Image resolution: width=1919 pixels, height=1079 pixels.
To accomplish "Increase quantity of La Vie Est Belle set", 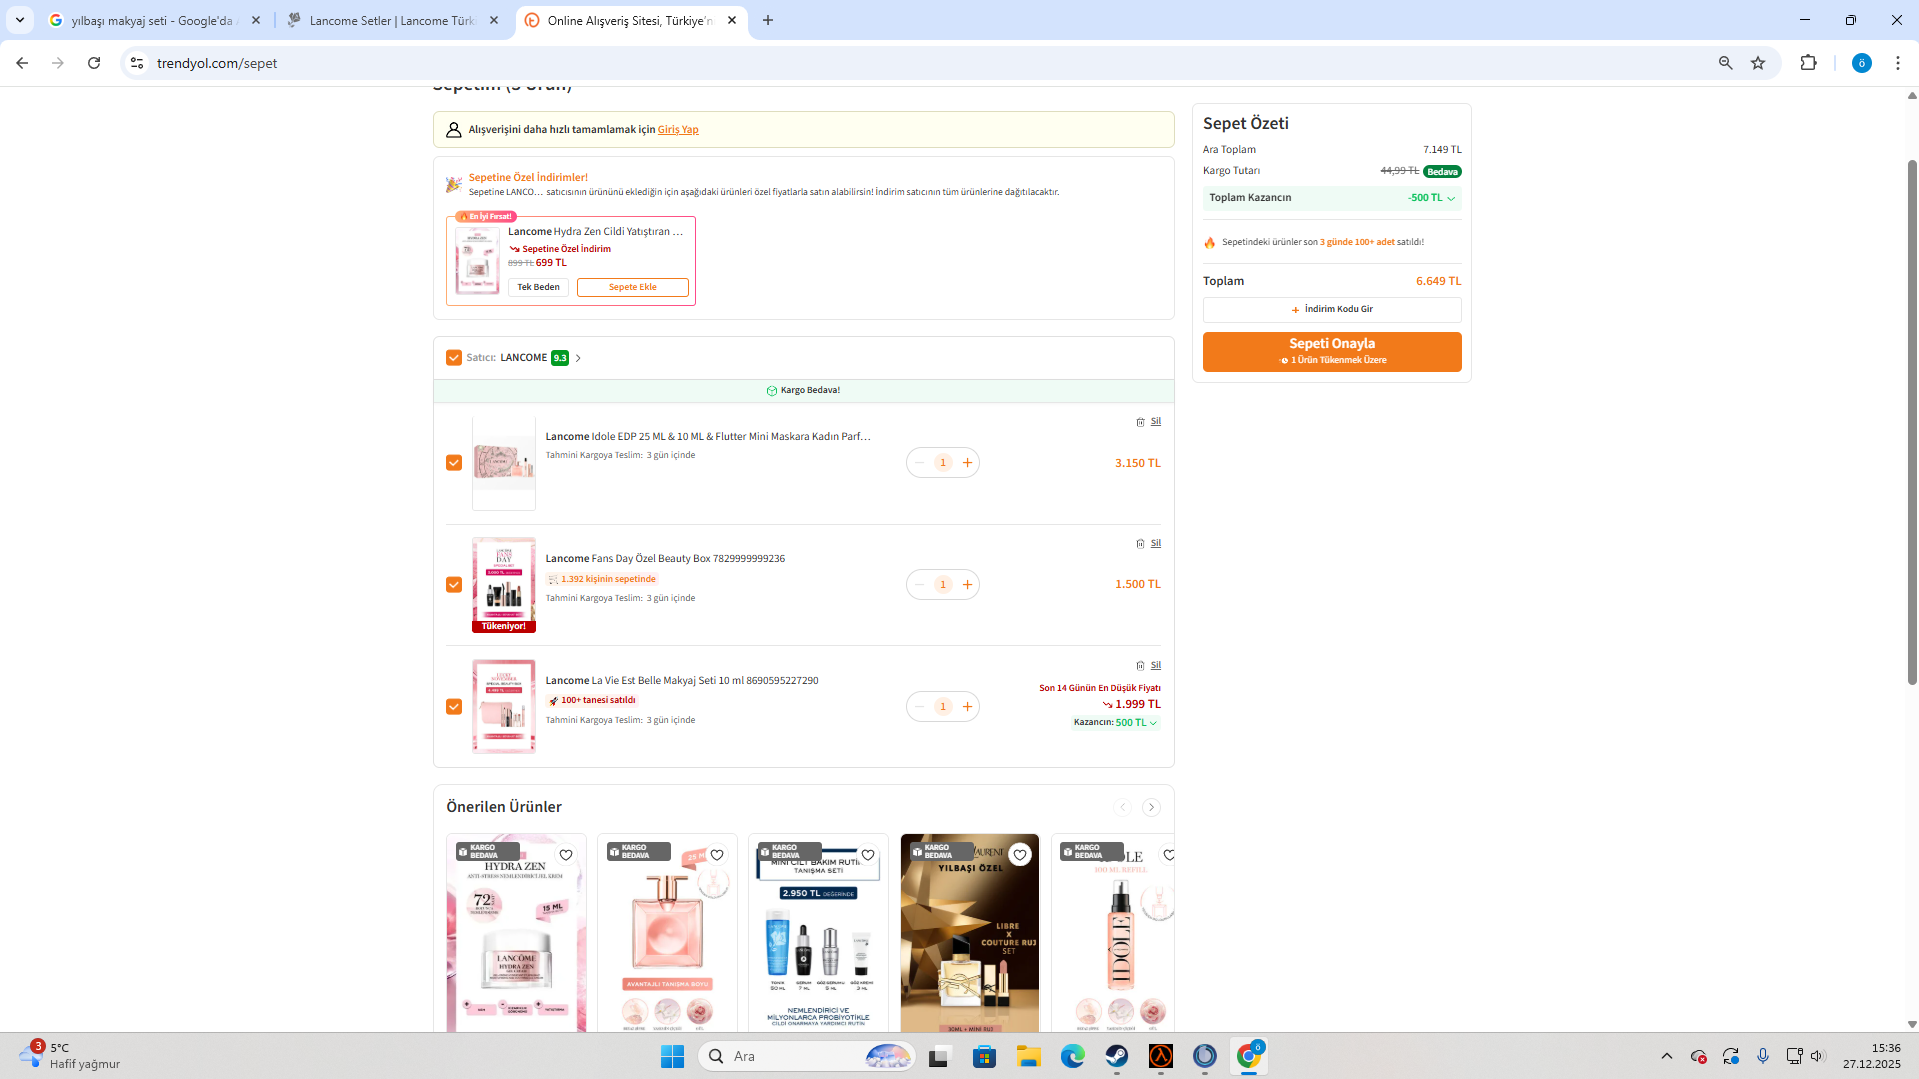I will coord(967,707).
